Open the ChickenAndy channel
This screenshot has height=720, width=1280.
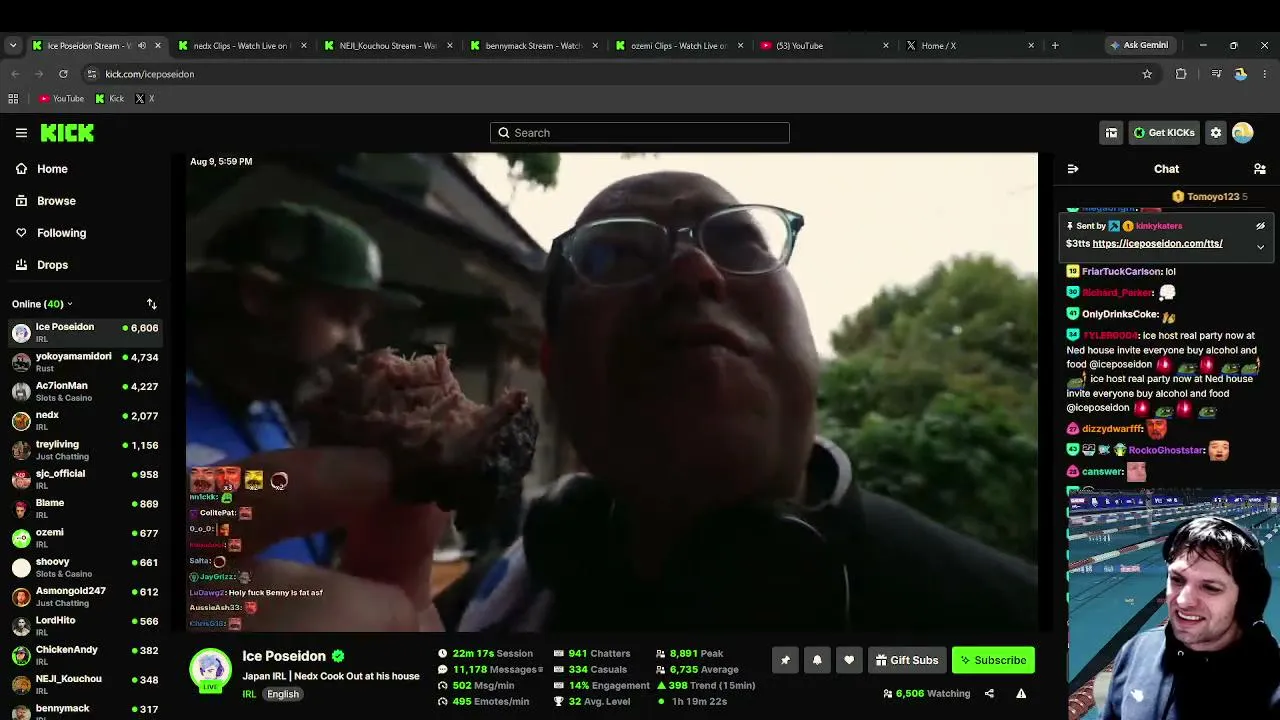[x=84, y=655]
